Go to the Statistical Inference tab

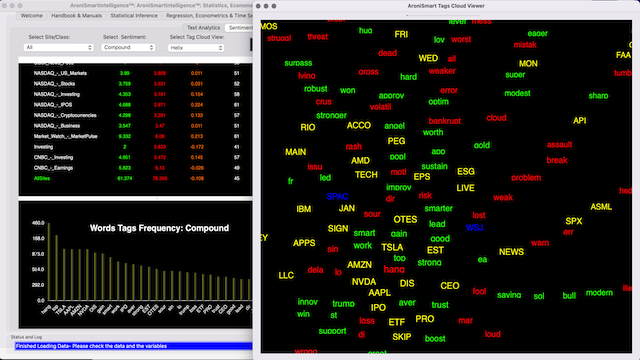pyautogui.click(x=134, y=16)
